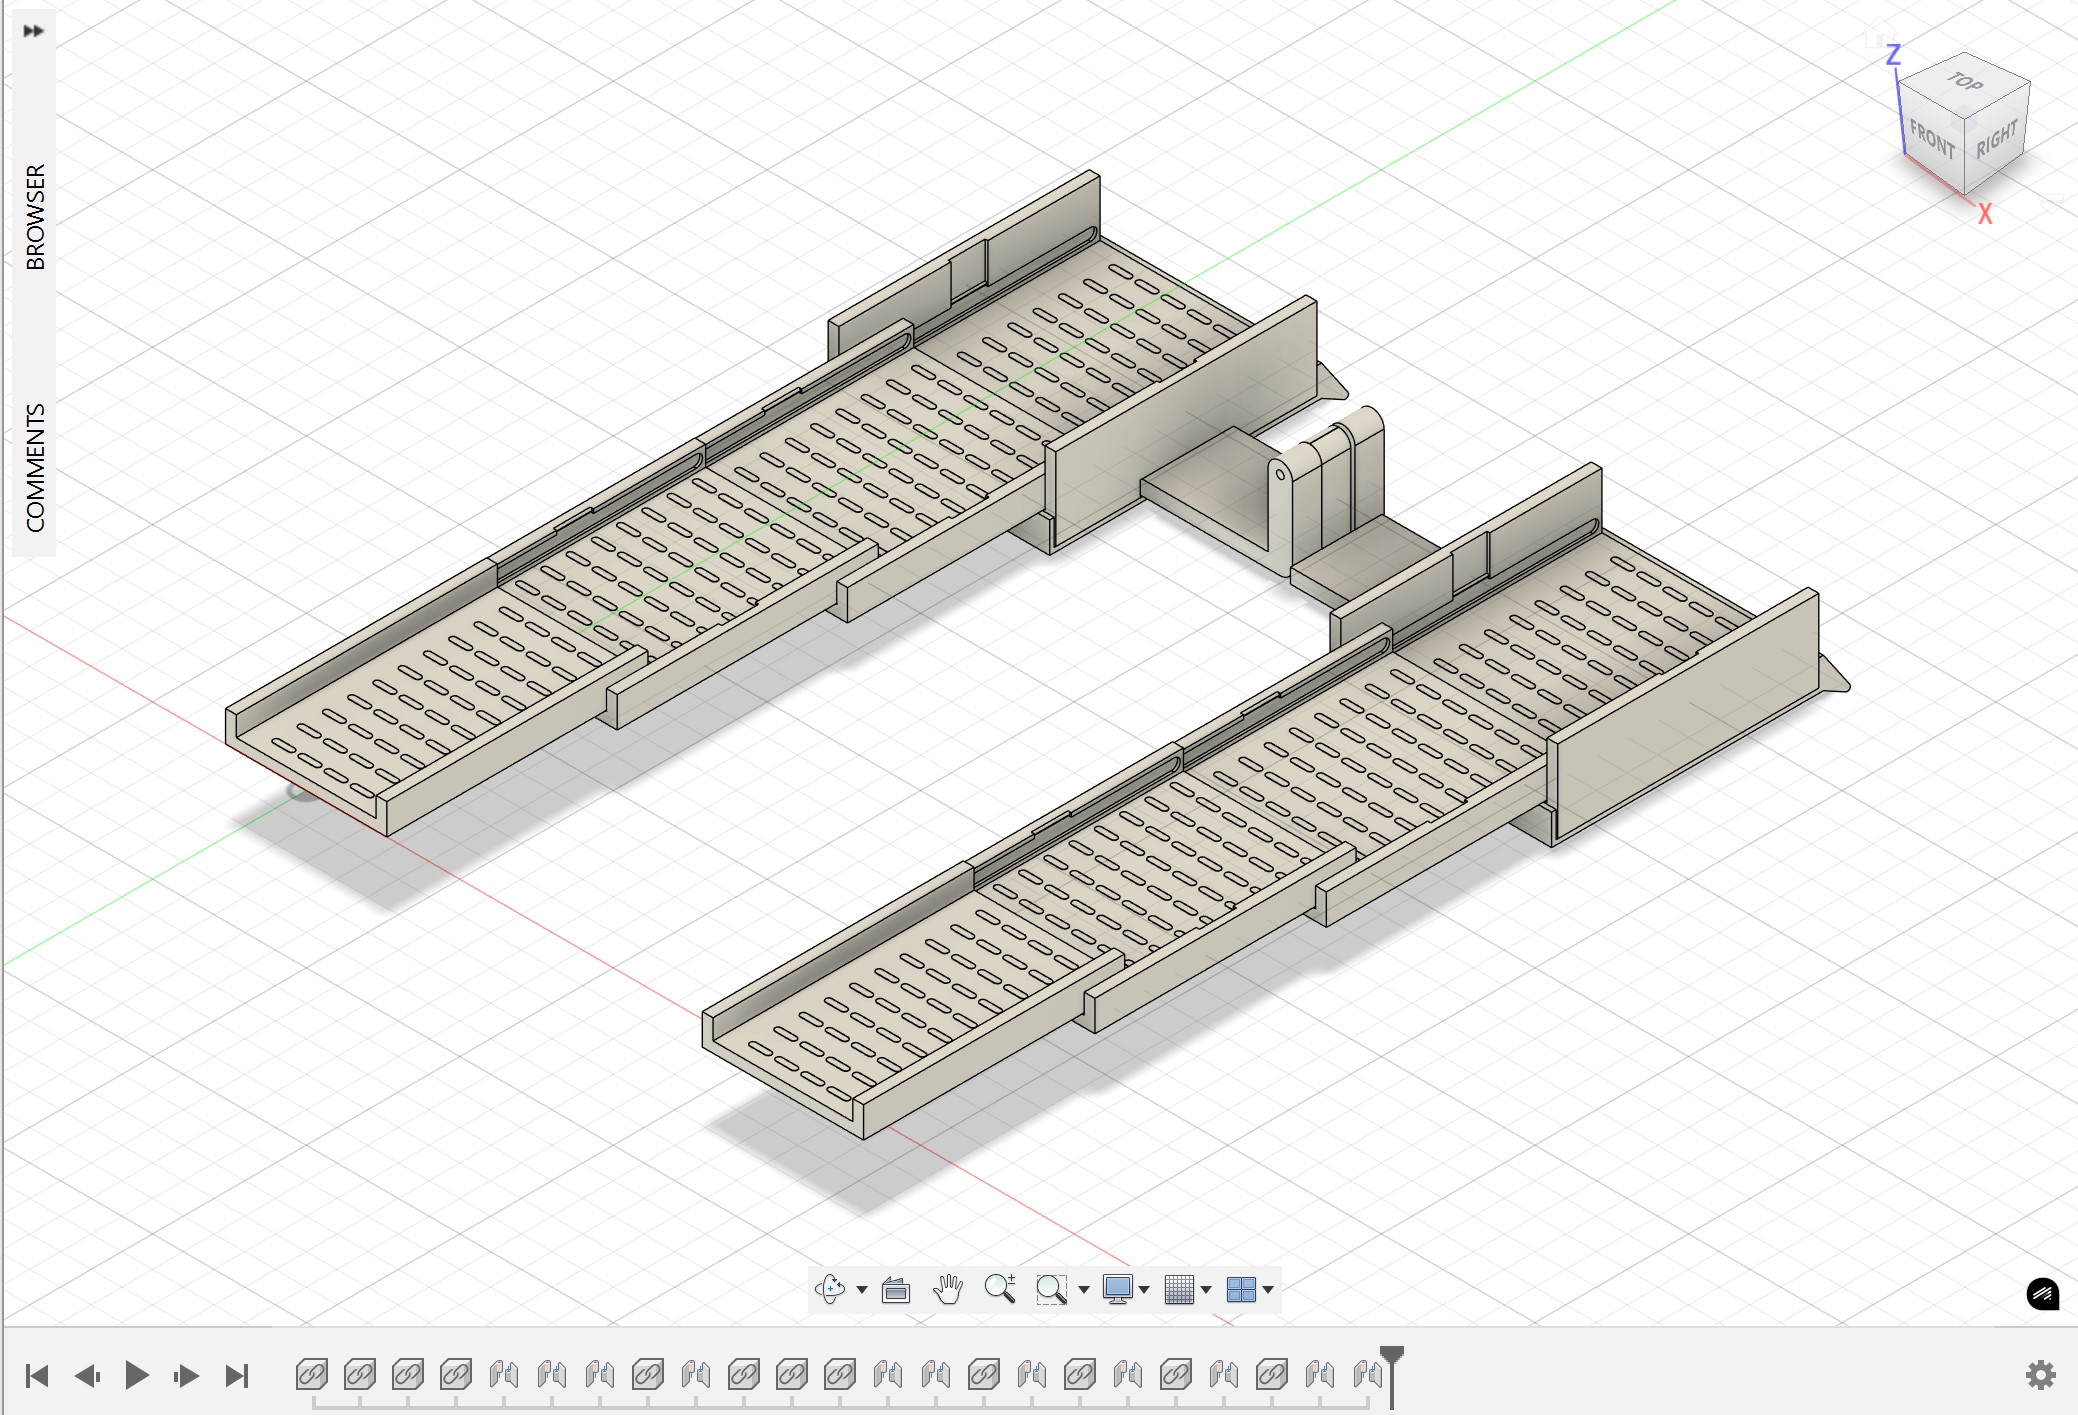Open the Orbit type dropdown arrow
The image size is (2078, 1415).
pyautogui.click(x=862, y=1290)
